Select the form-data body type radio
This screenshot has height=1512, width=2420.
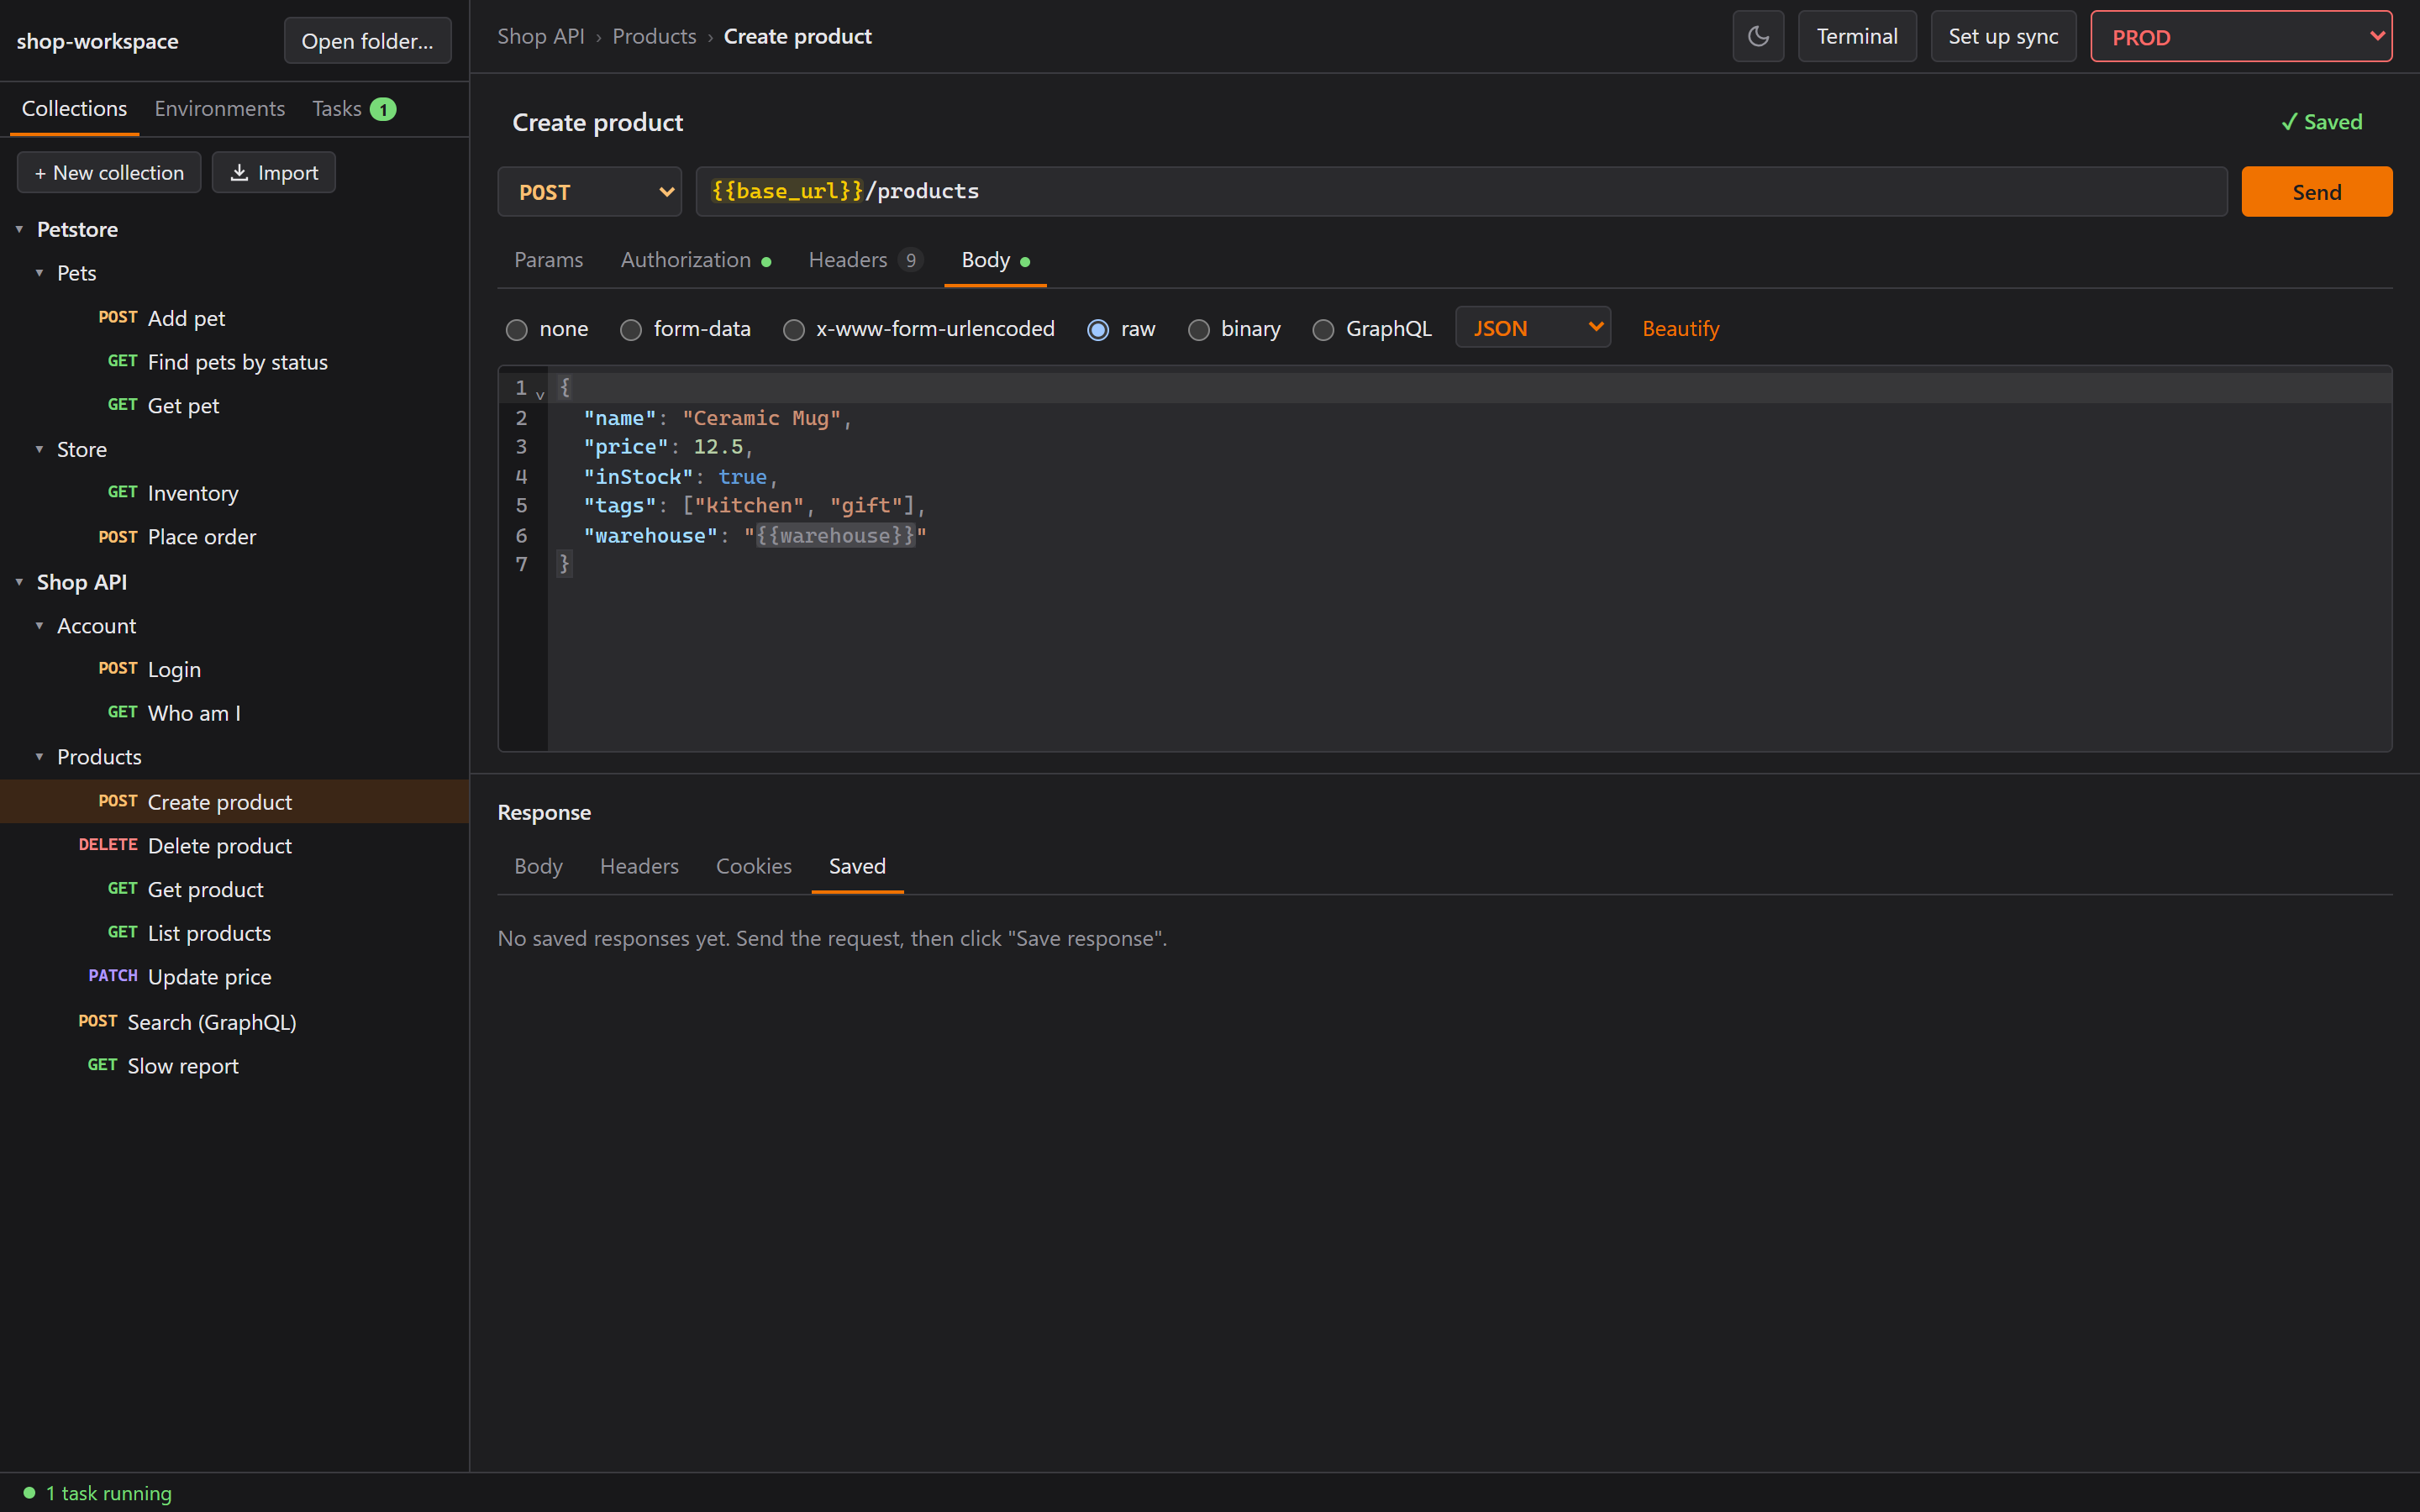pos(630,329)
